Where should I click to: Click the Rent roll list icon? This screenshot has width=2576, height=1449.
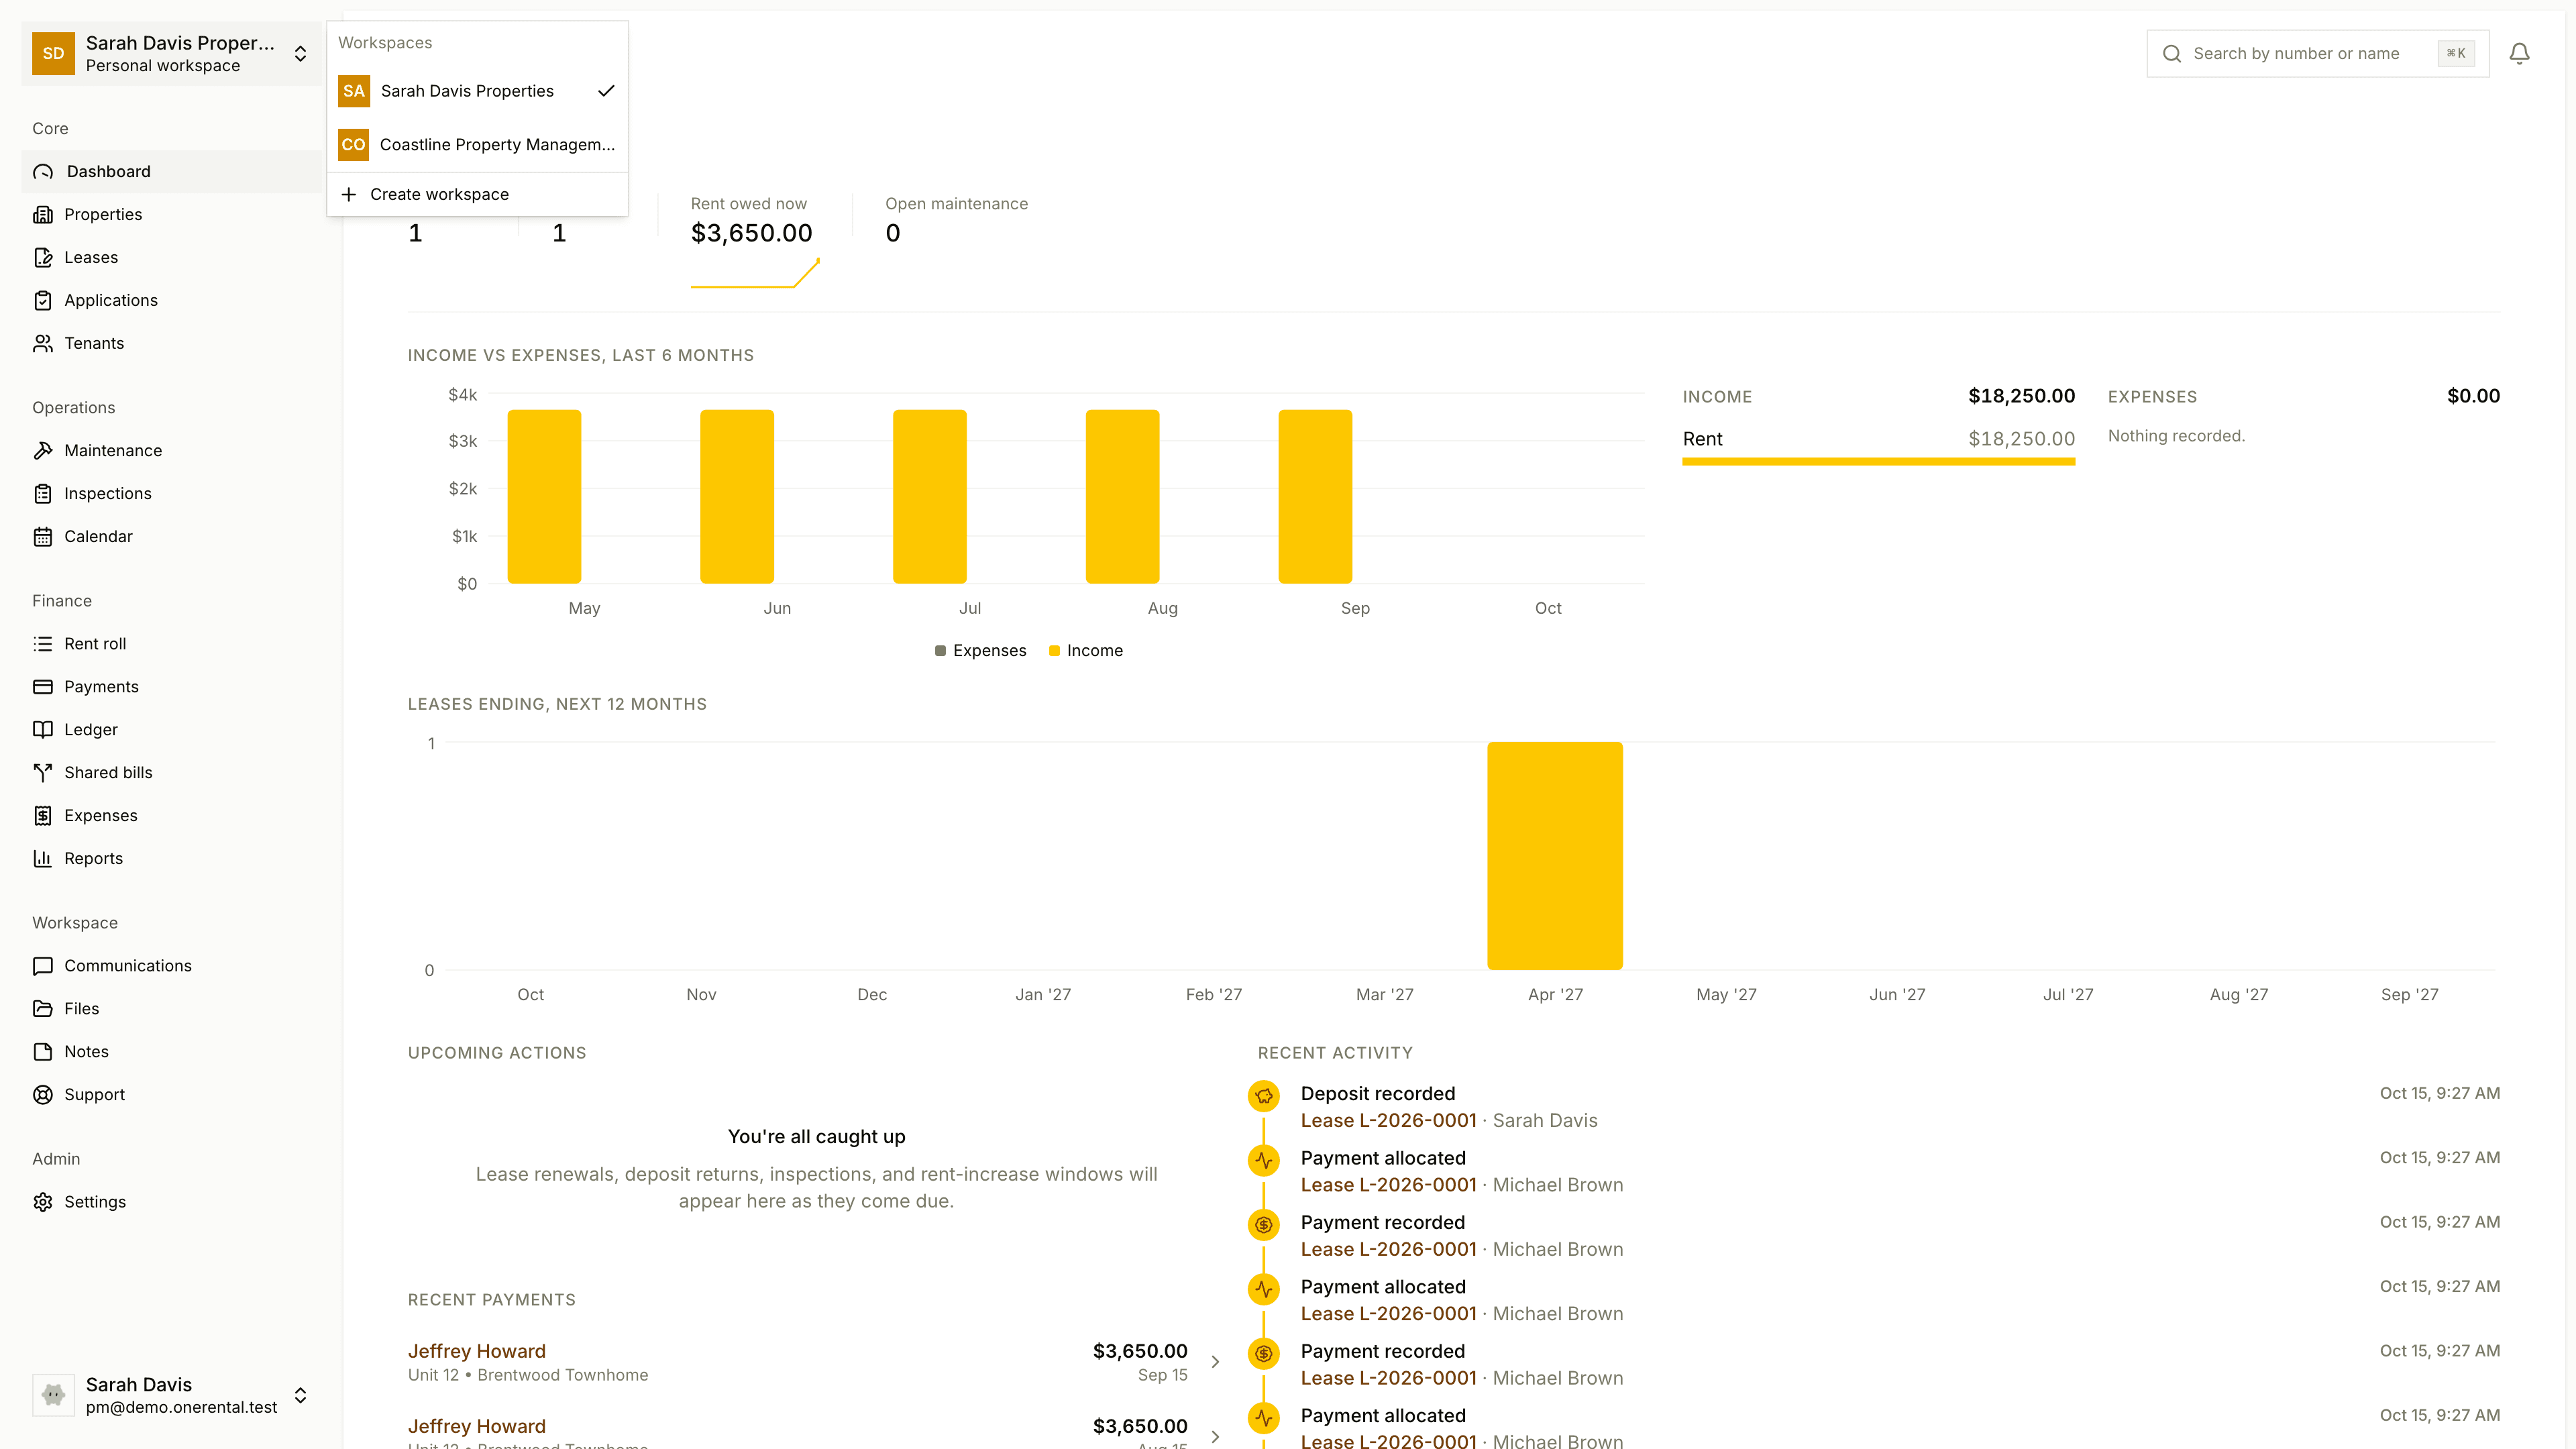pos(43,644)
